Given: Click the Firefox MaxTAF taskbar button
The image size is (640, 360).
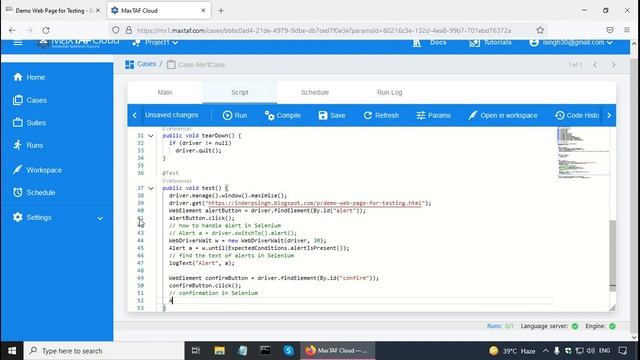Looking at the screenshot, I should pyautogui.click(x=338, y=351).
